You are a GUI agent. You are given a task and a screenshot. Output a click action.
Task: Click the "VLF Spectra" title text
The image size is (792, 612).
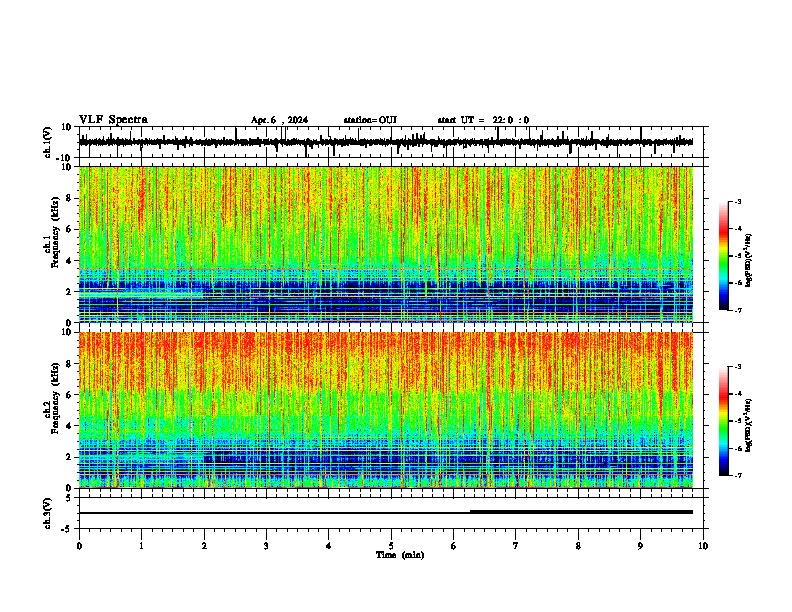click(113, 120)
